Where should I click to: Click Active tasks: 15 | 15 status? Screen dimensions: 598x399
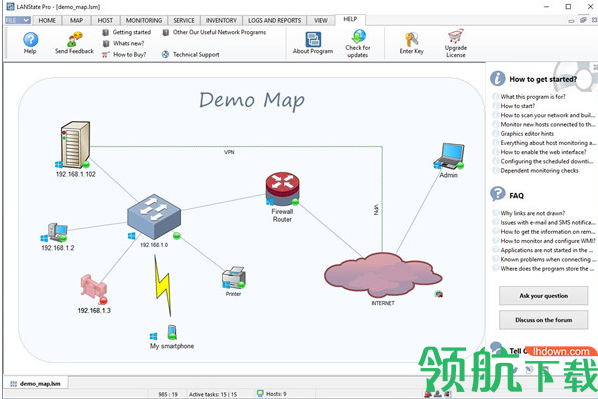point(213,394)
